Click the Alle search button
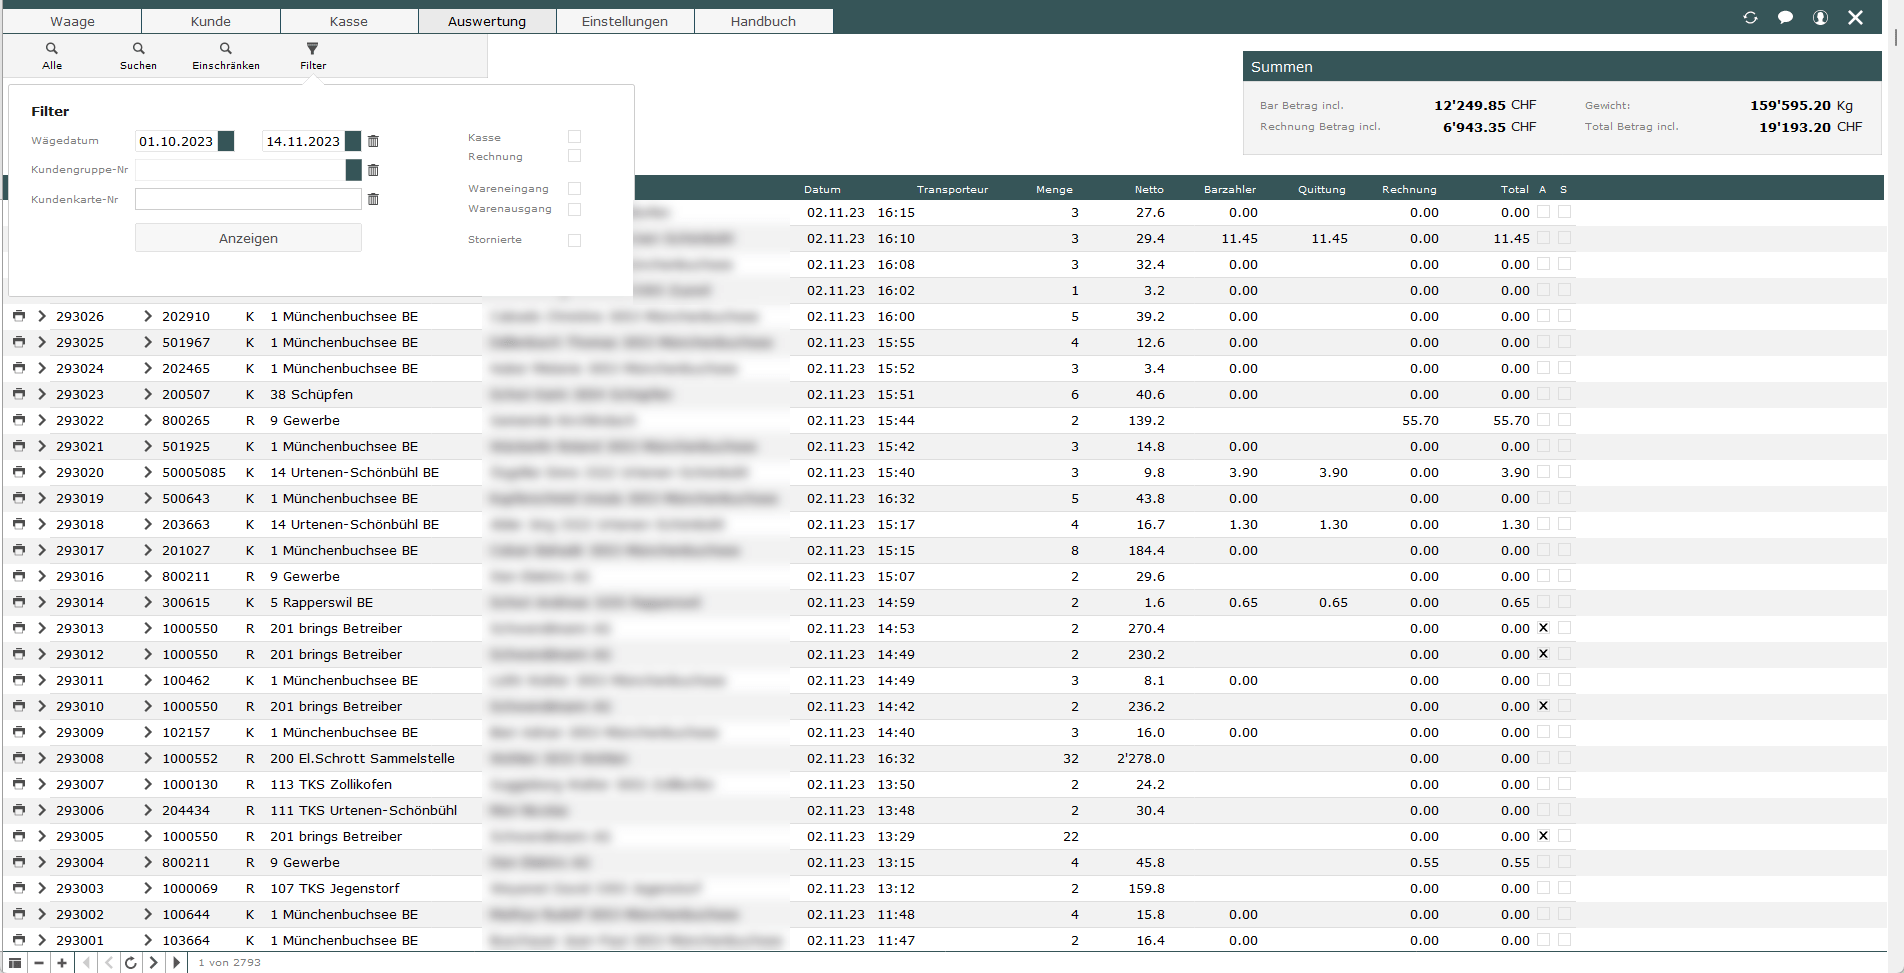This screenshot has width=1904, height=973. pos(52,56)
